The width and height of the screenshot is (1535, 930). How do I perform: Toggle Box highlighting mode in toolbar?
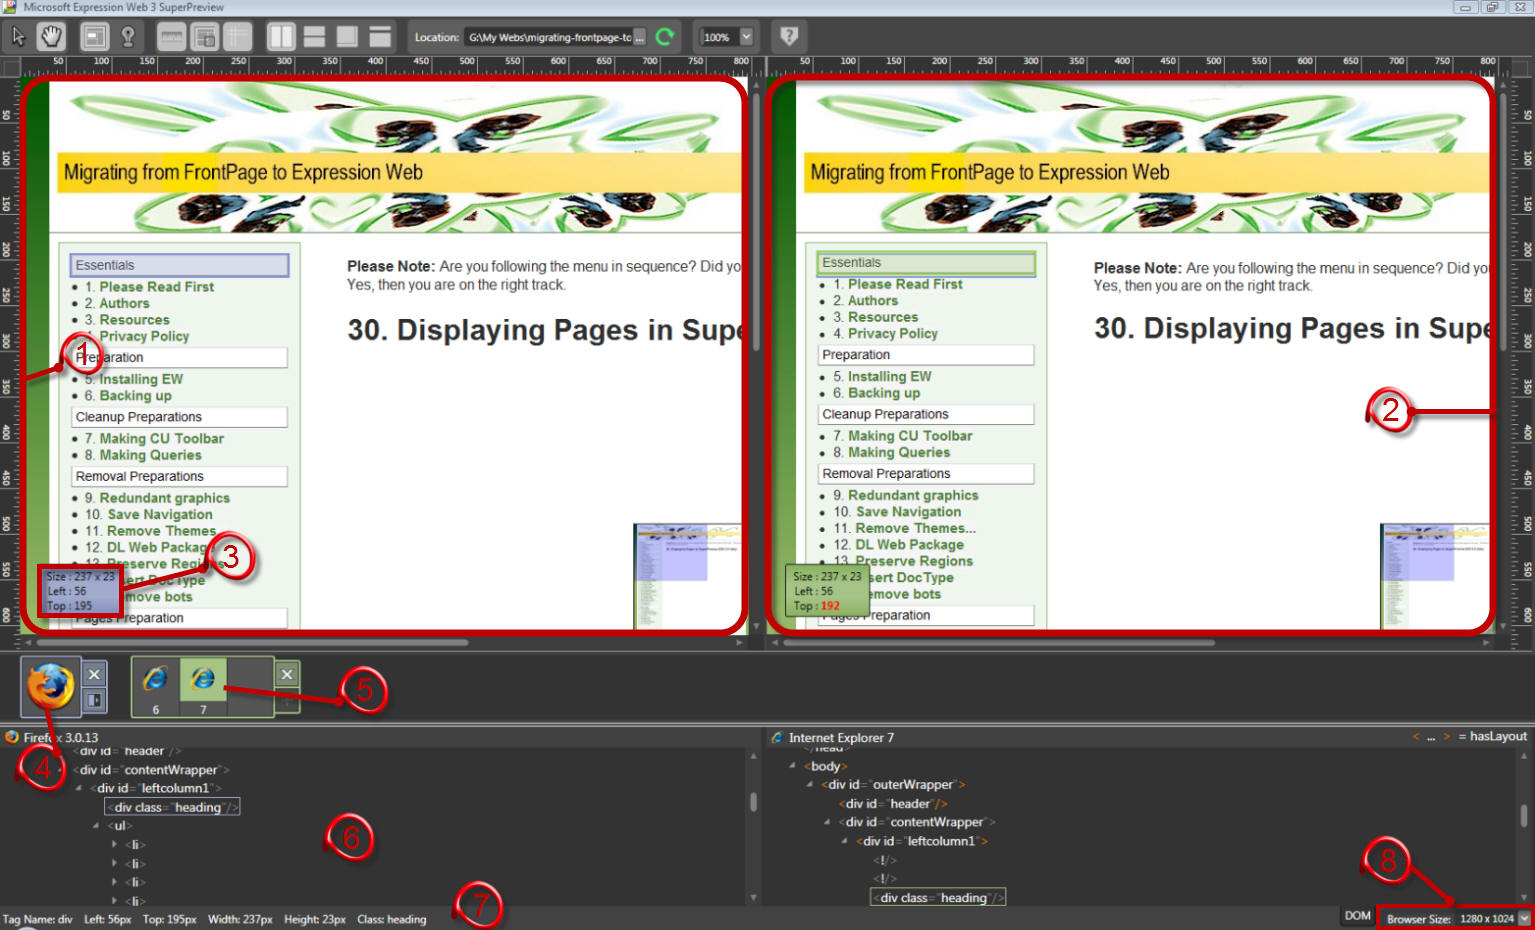pos(95,37)
